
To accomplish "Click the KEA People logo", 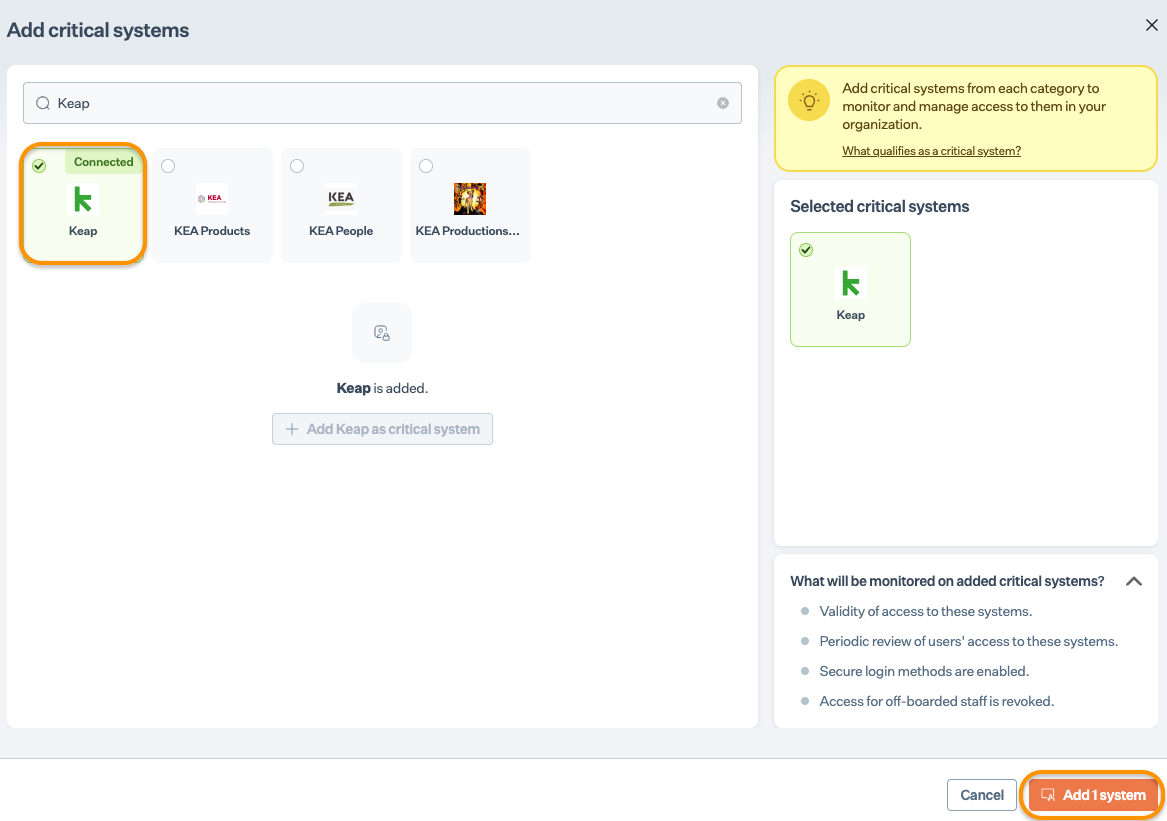I will tap(341, 199).
